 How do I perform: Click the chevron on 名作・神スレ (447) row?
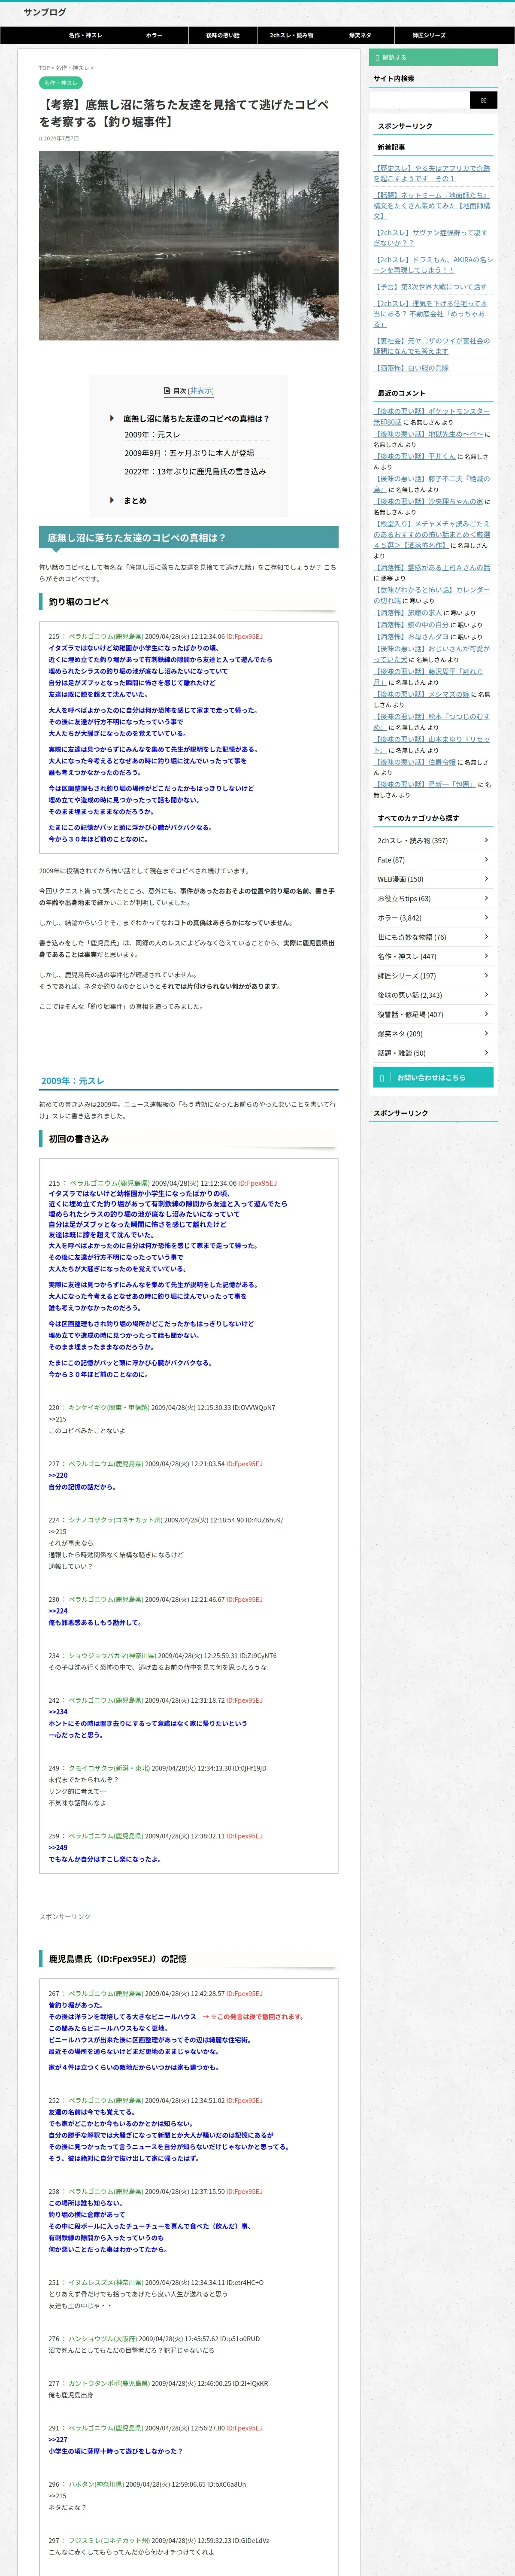[x=487, y=956]
